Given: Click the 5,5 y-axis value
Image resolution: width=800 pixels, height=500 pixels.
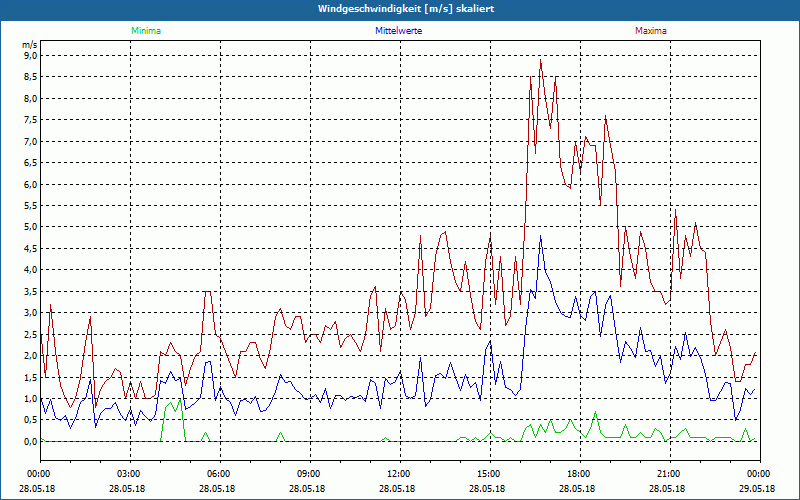Looking at the screenshot, I should 32,206.
